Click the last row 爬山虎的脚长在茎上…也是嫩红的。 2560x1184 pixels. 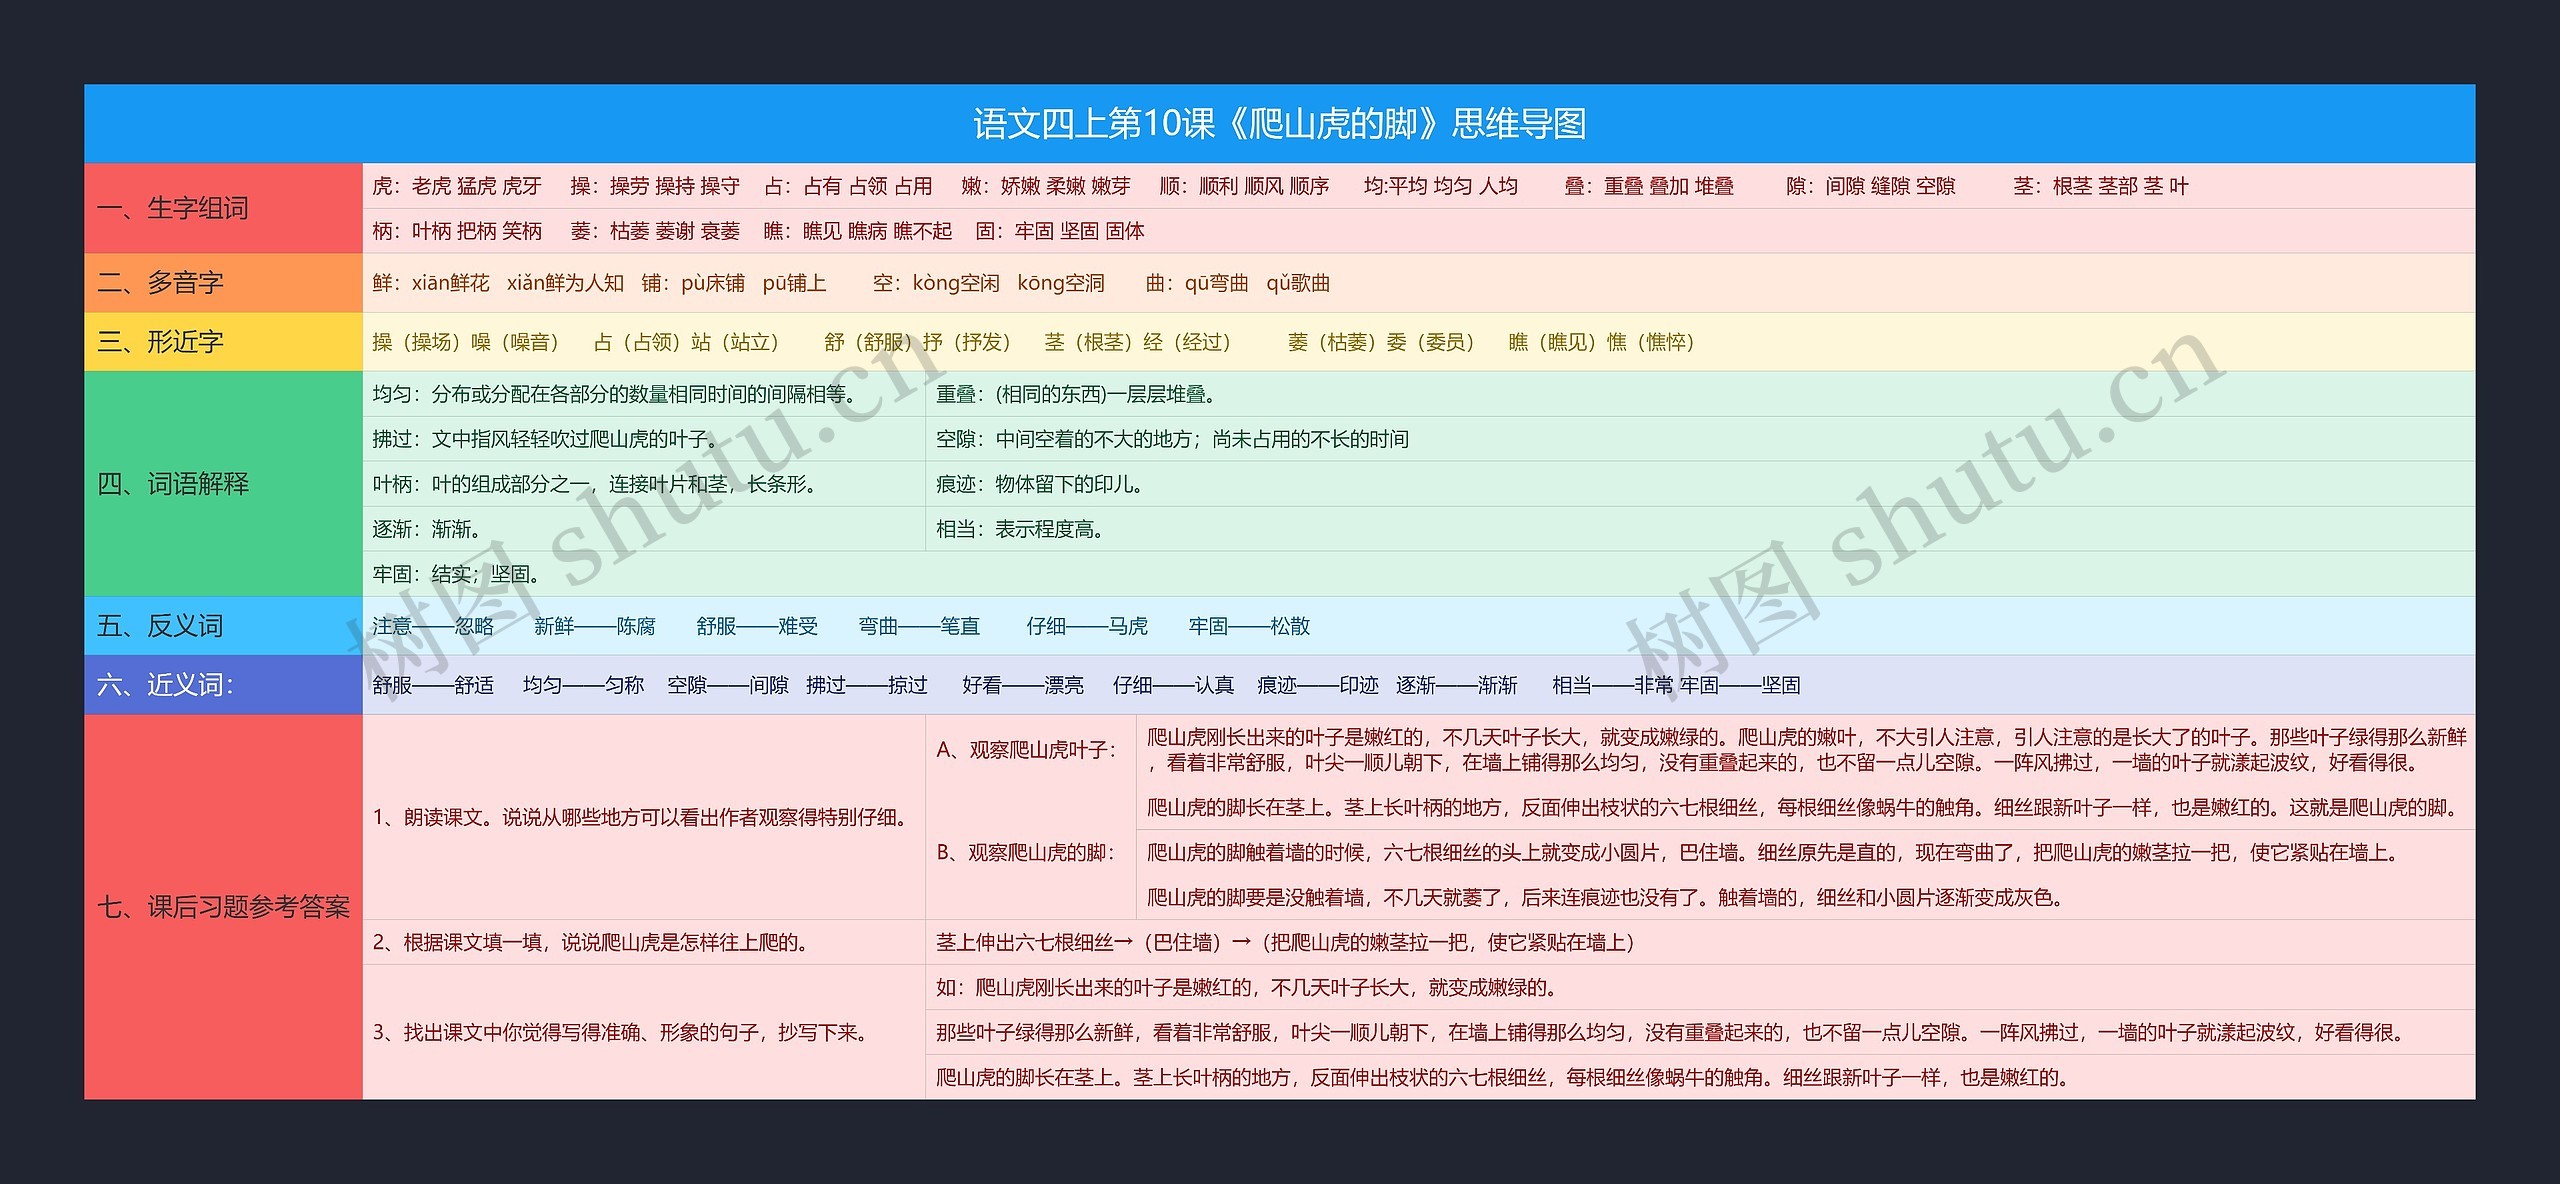[x=1700, y=1077]
